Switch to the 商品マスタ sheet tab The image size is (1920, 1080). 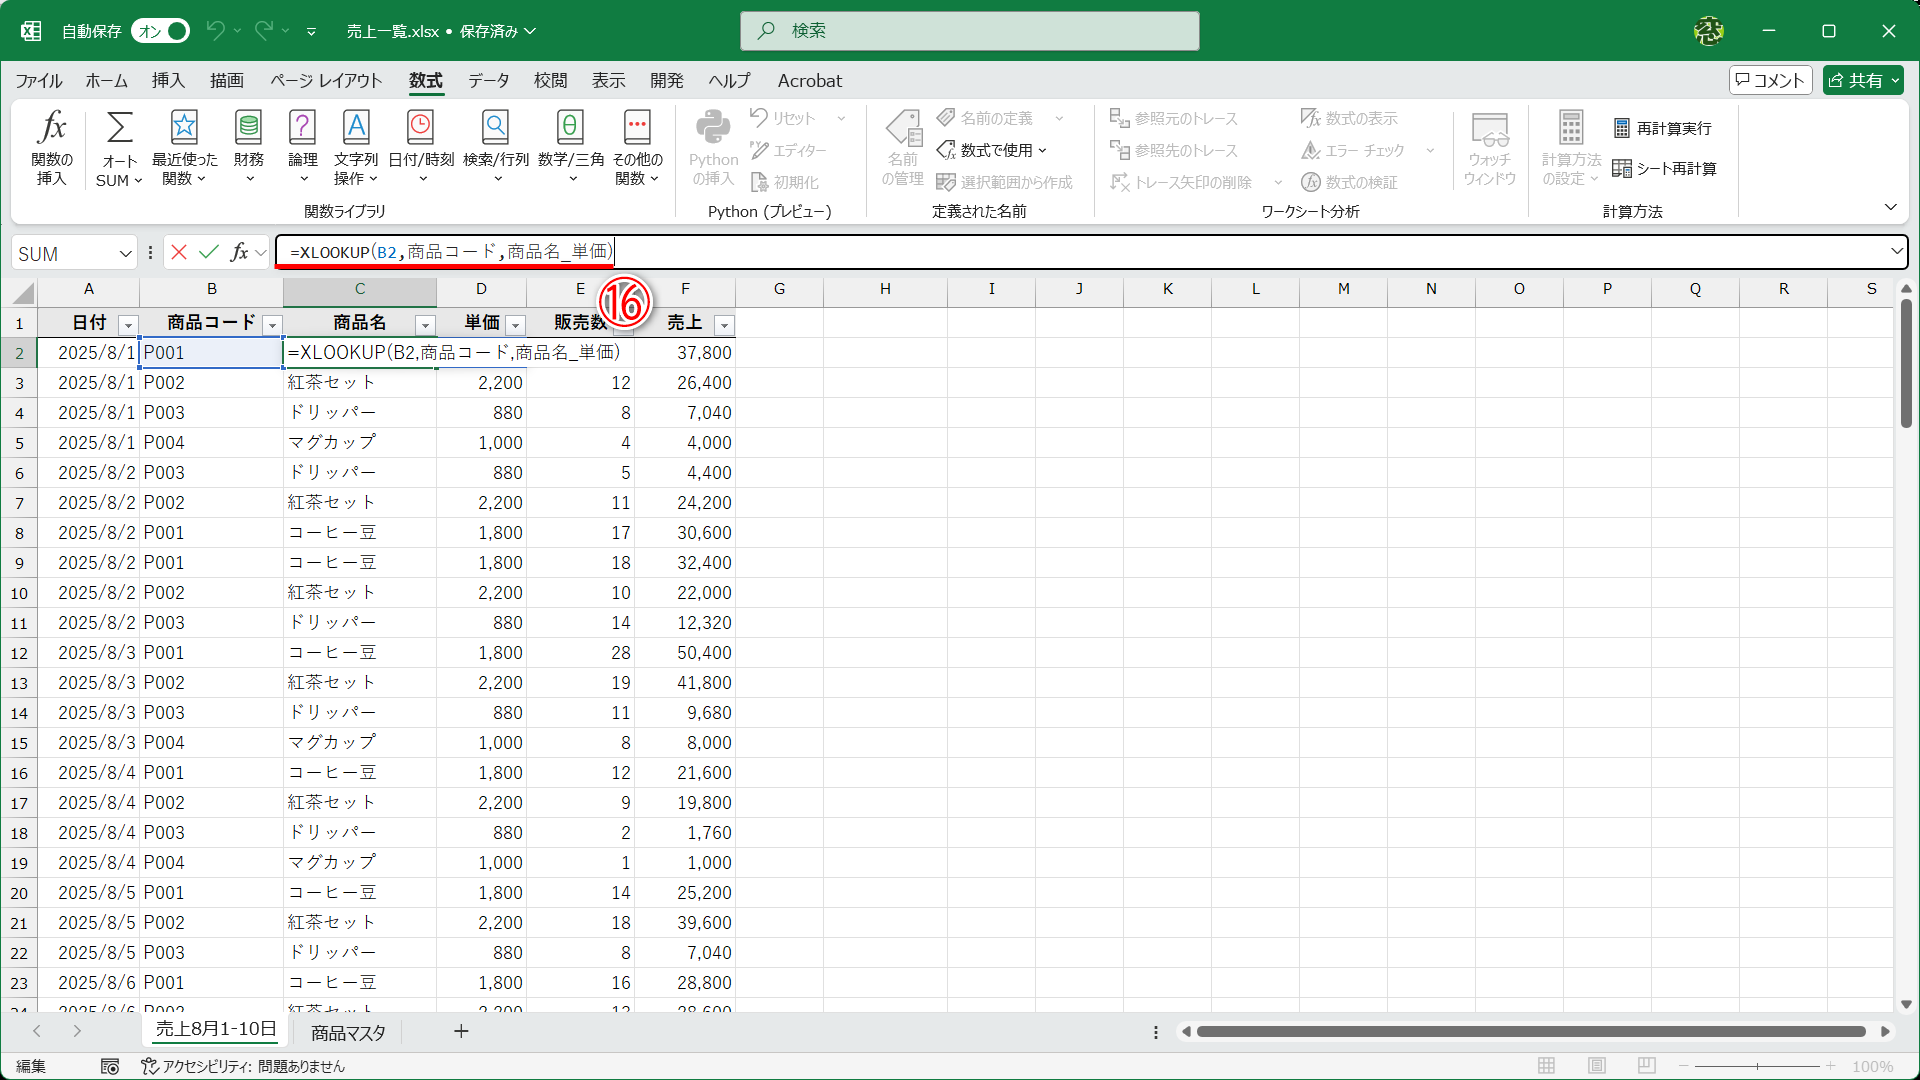[346, 1031]
